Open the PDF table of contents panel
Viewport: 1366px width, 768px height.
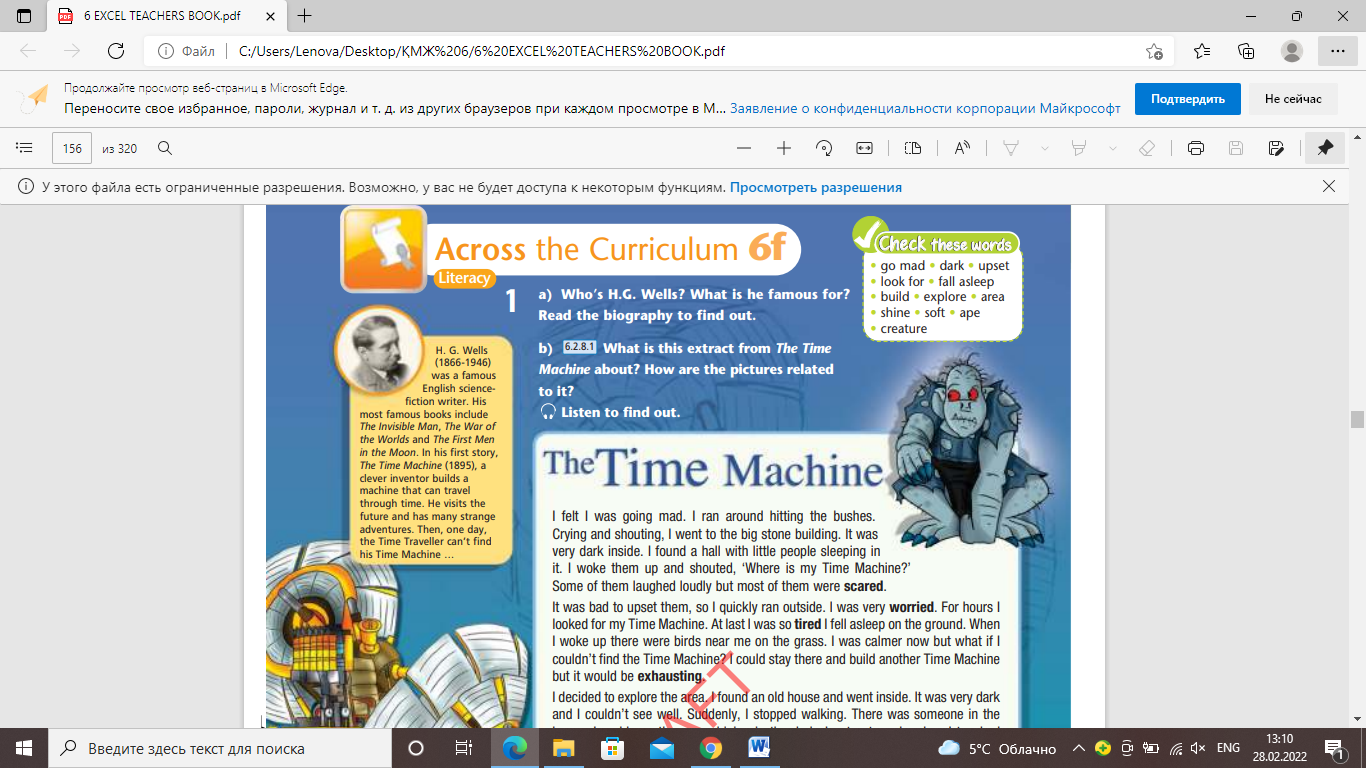click(x=25, y=148)
